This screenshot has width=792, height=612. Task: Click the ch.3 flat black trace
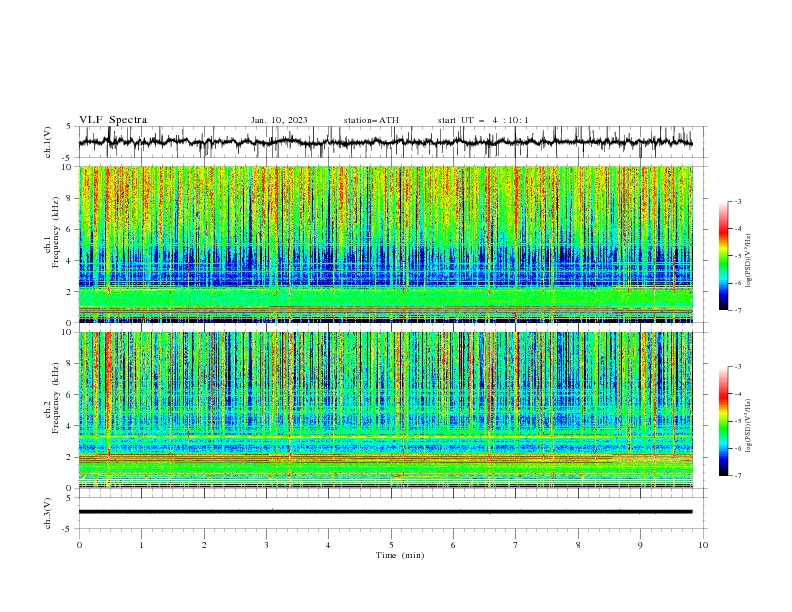click(x=385, y=512)
